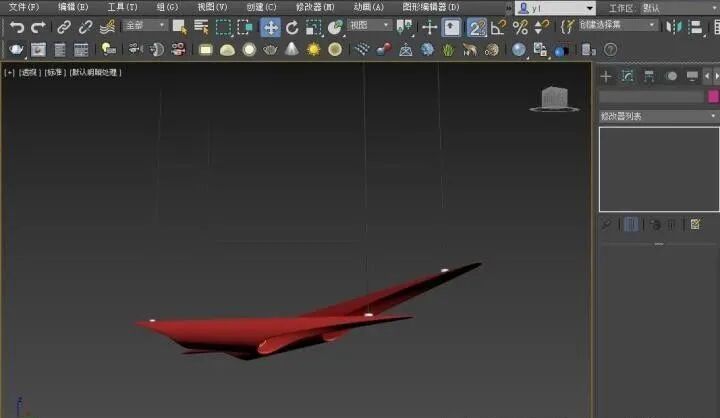The width and height of the screenshot is (720, 418).
Task: Open the workspace 默认 dropdown
Action: (680, 8)
